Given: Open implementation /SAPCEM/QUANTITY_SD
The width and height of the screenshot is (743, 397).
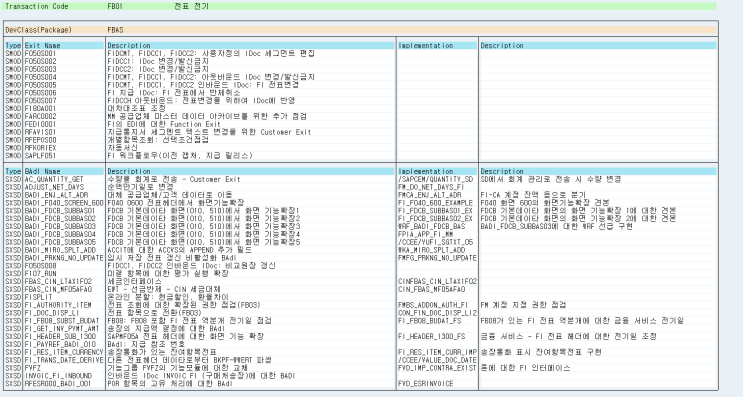Looking at the screenshot, I should coord(435,179).
